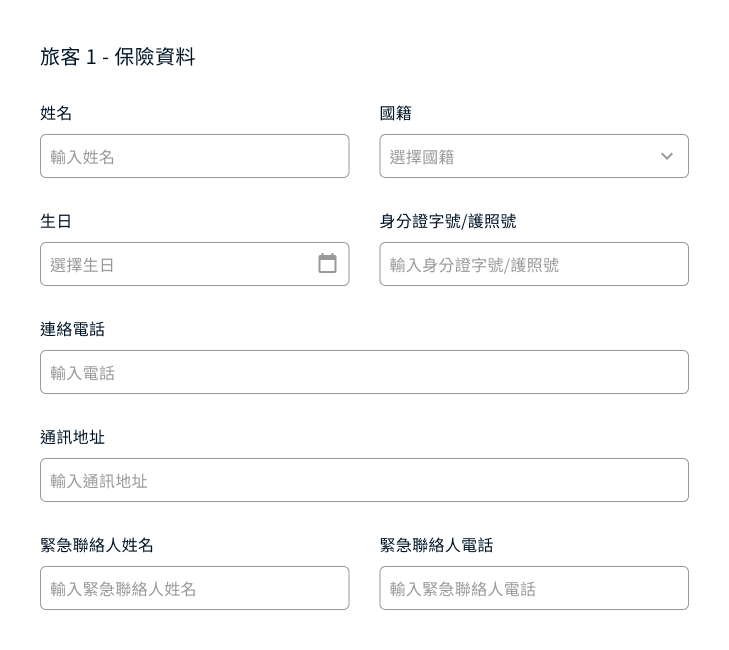This screenshot has height=650, width=729.
Task: Click the 姓名 field label
Action: click(56, 113)
